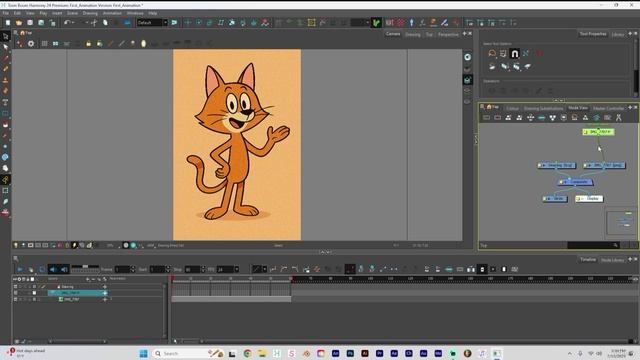The width and height of the screenshot is (640, 360).
Task: Select the Write node
Action: 555,199
